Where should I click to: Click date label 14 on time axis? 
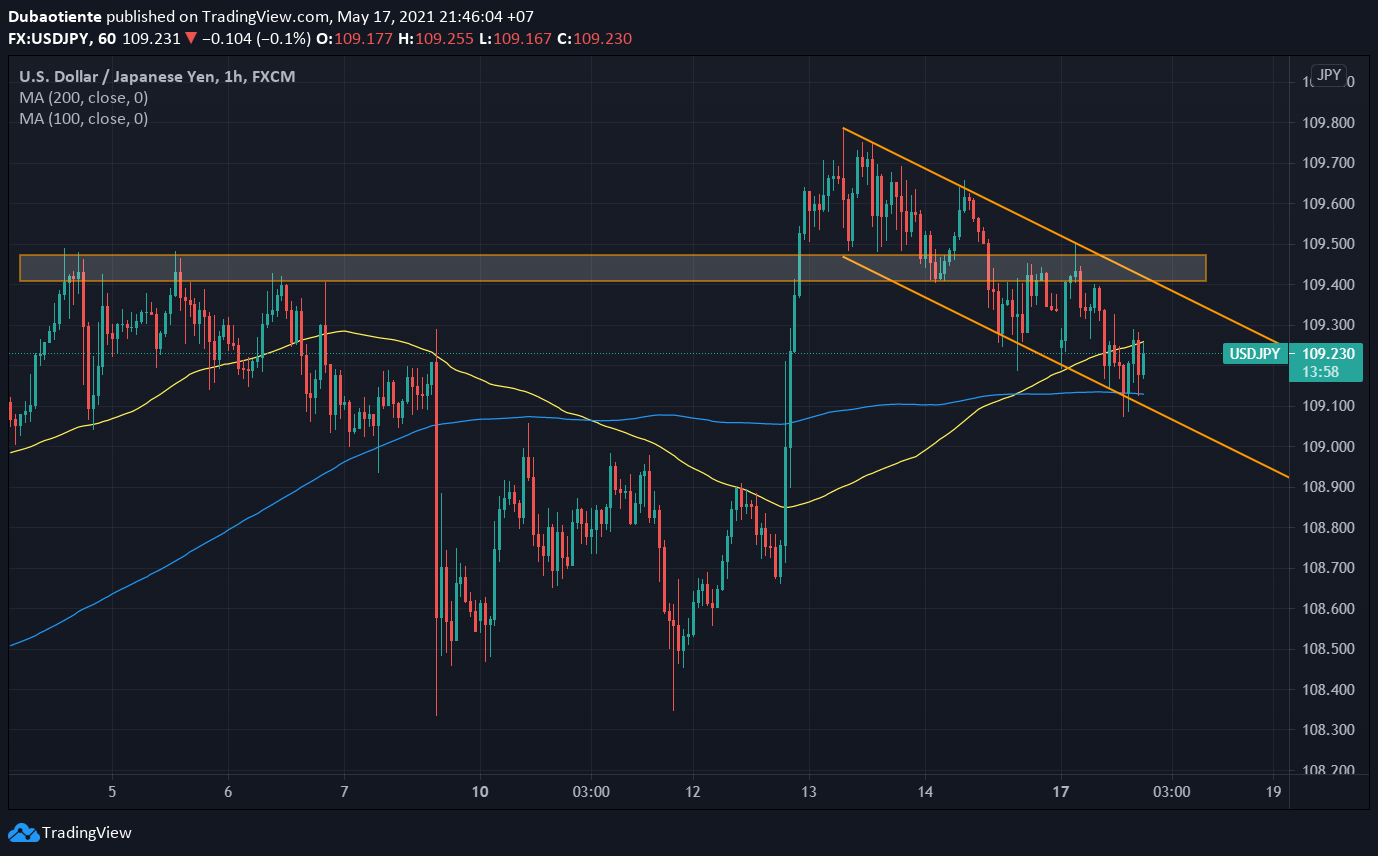click(926, 791)
